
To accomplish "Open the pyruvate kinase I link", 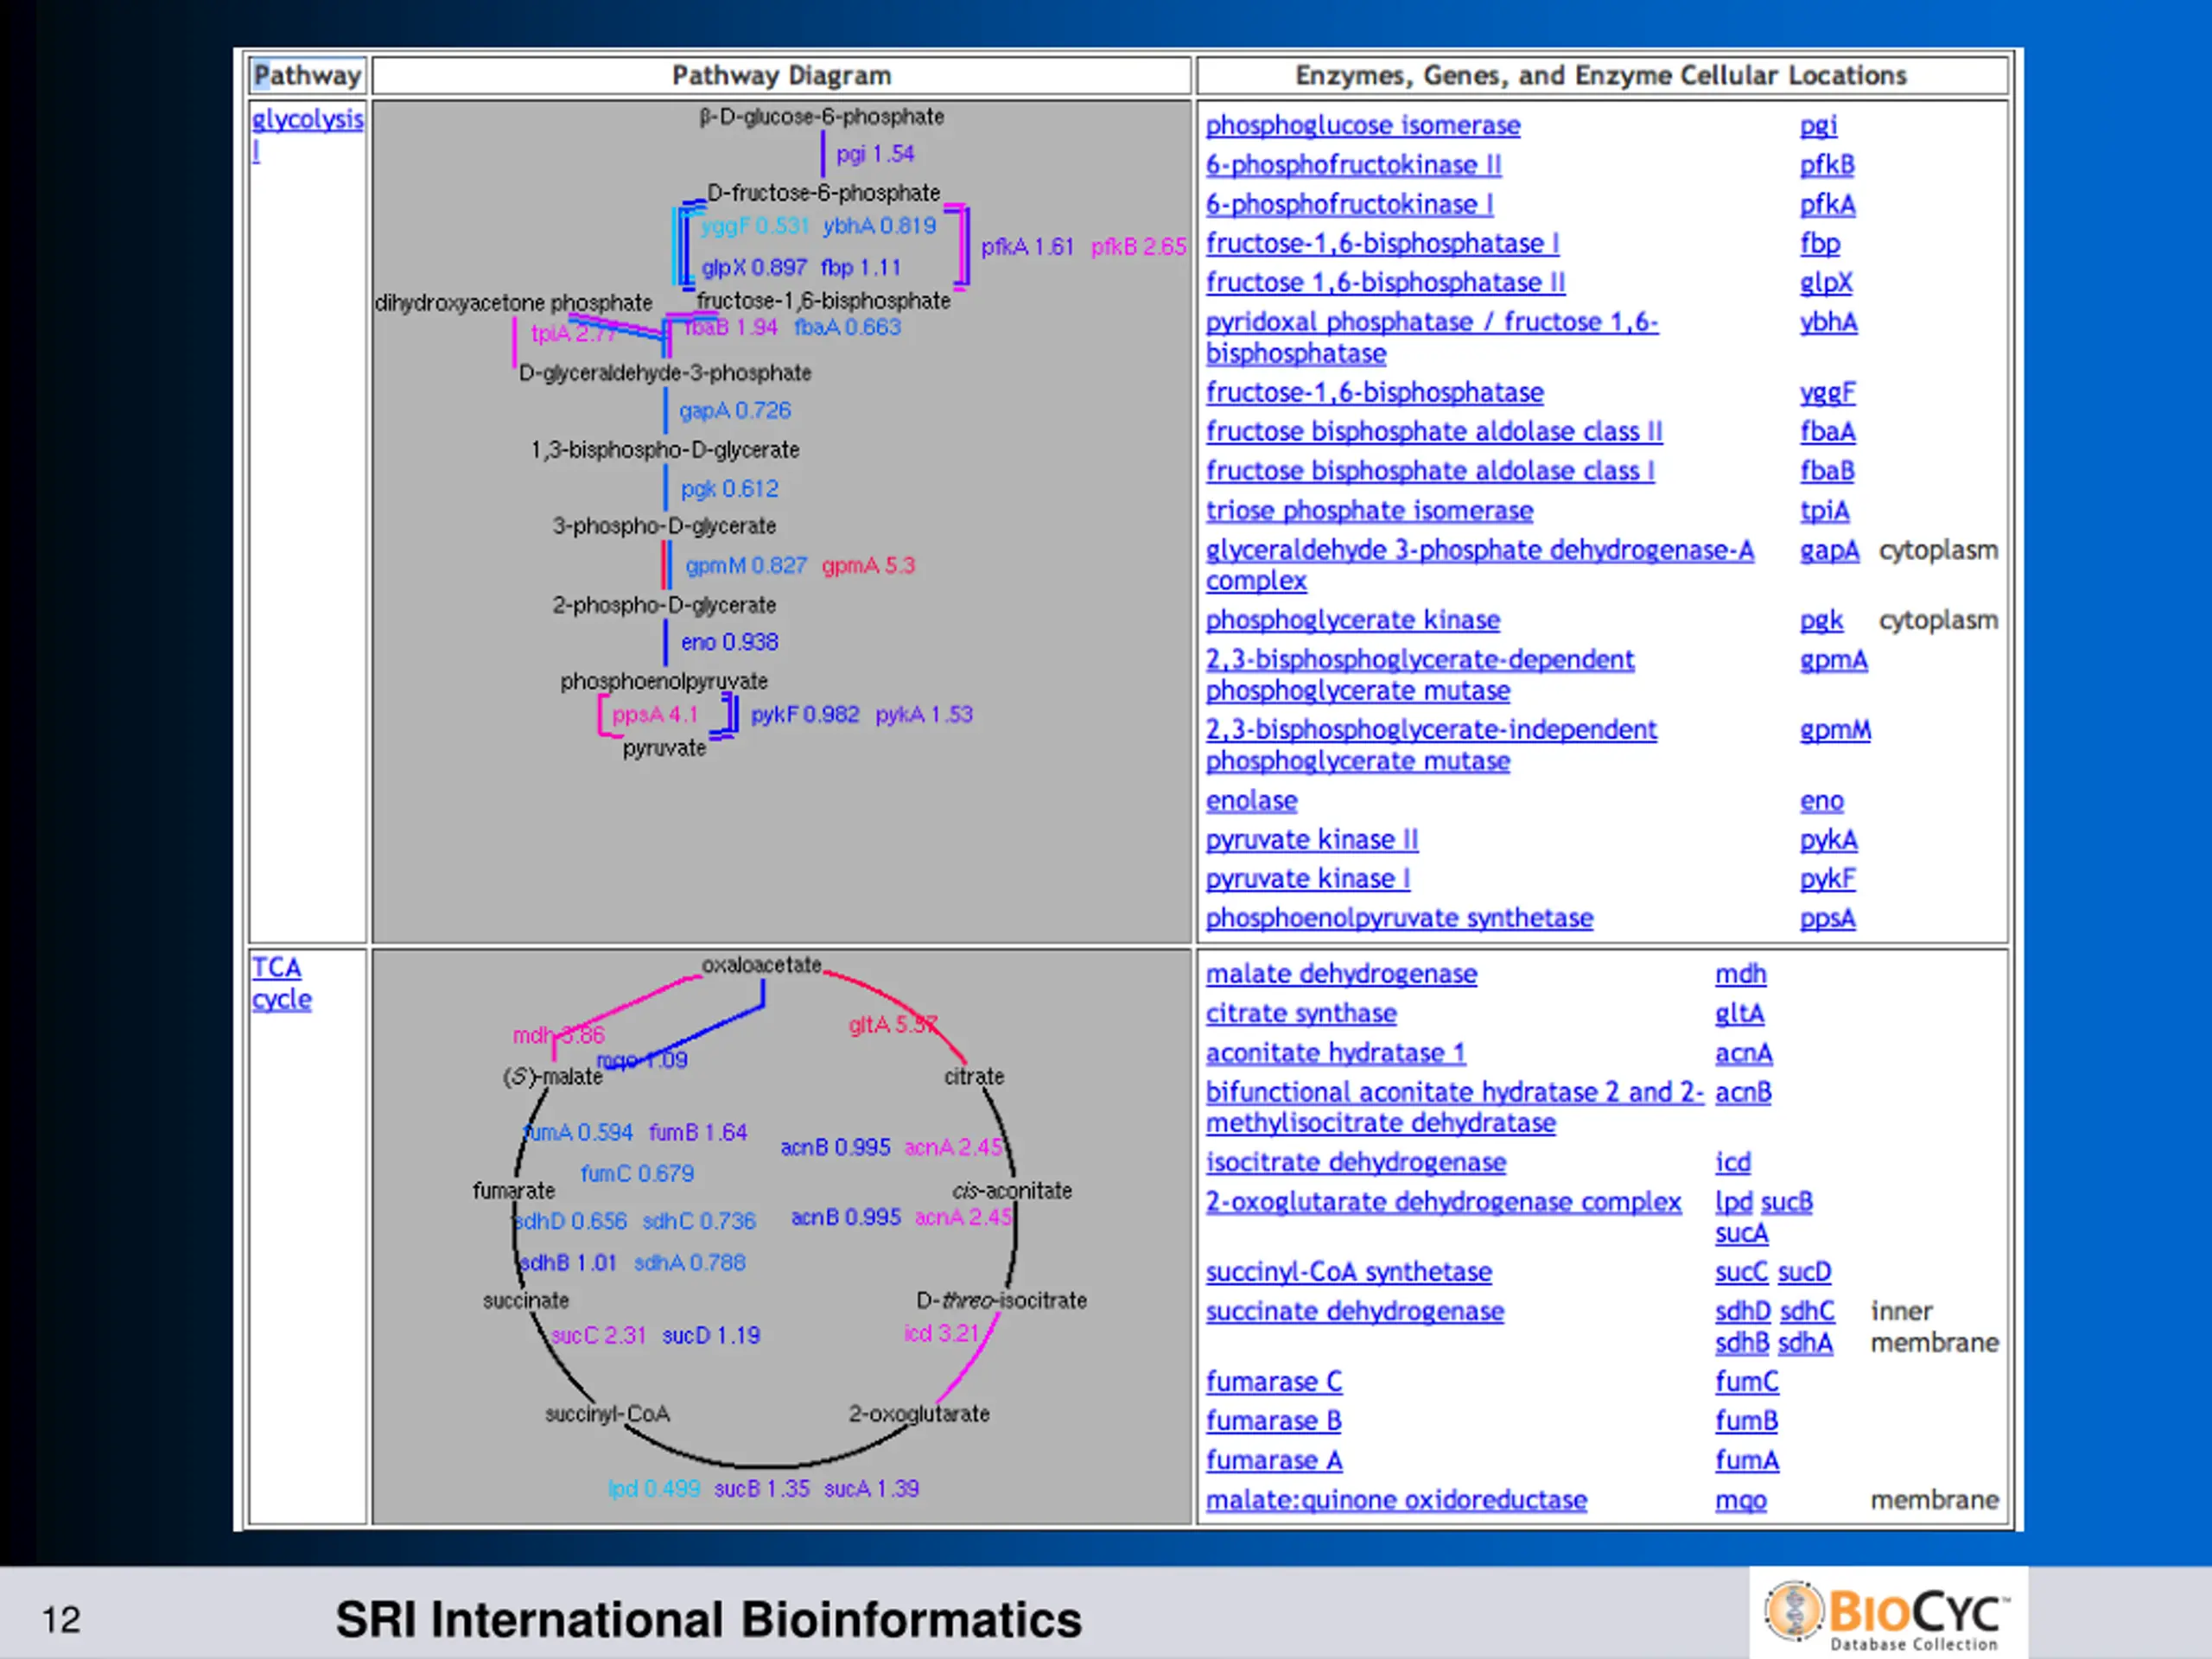I will click(x=1308, y=879).
